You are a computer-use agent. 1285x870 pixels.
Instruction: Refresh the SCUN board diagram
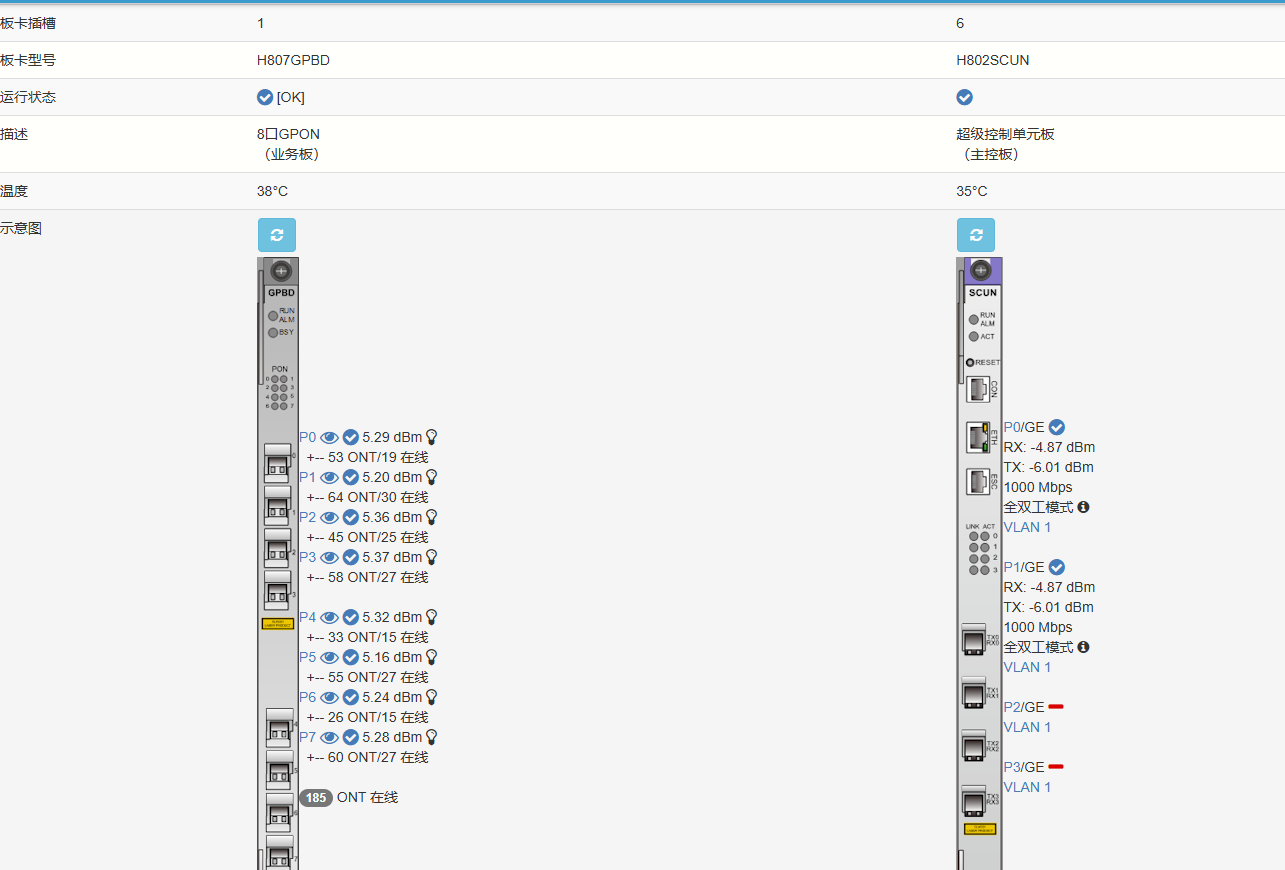[x=976, y=235]
